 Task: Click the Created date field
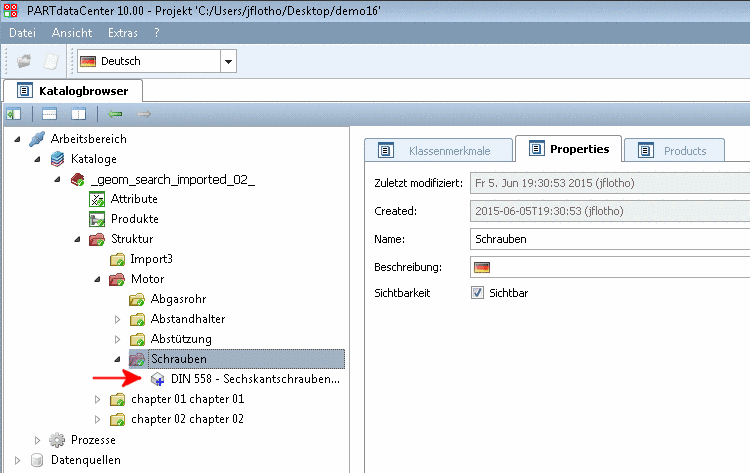click(x=610, y=211)
